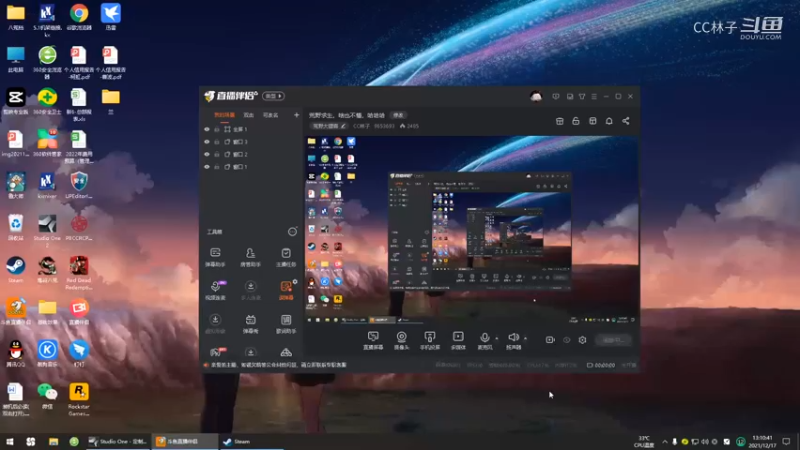The image size is (800, 450).
Task: Add a phone screen-cast source
Action: click(x=430, y=340)
